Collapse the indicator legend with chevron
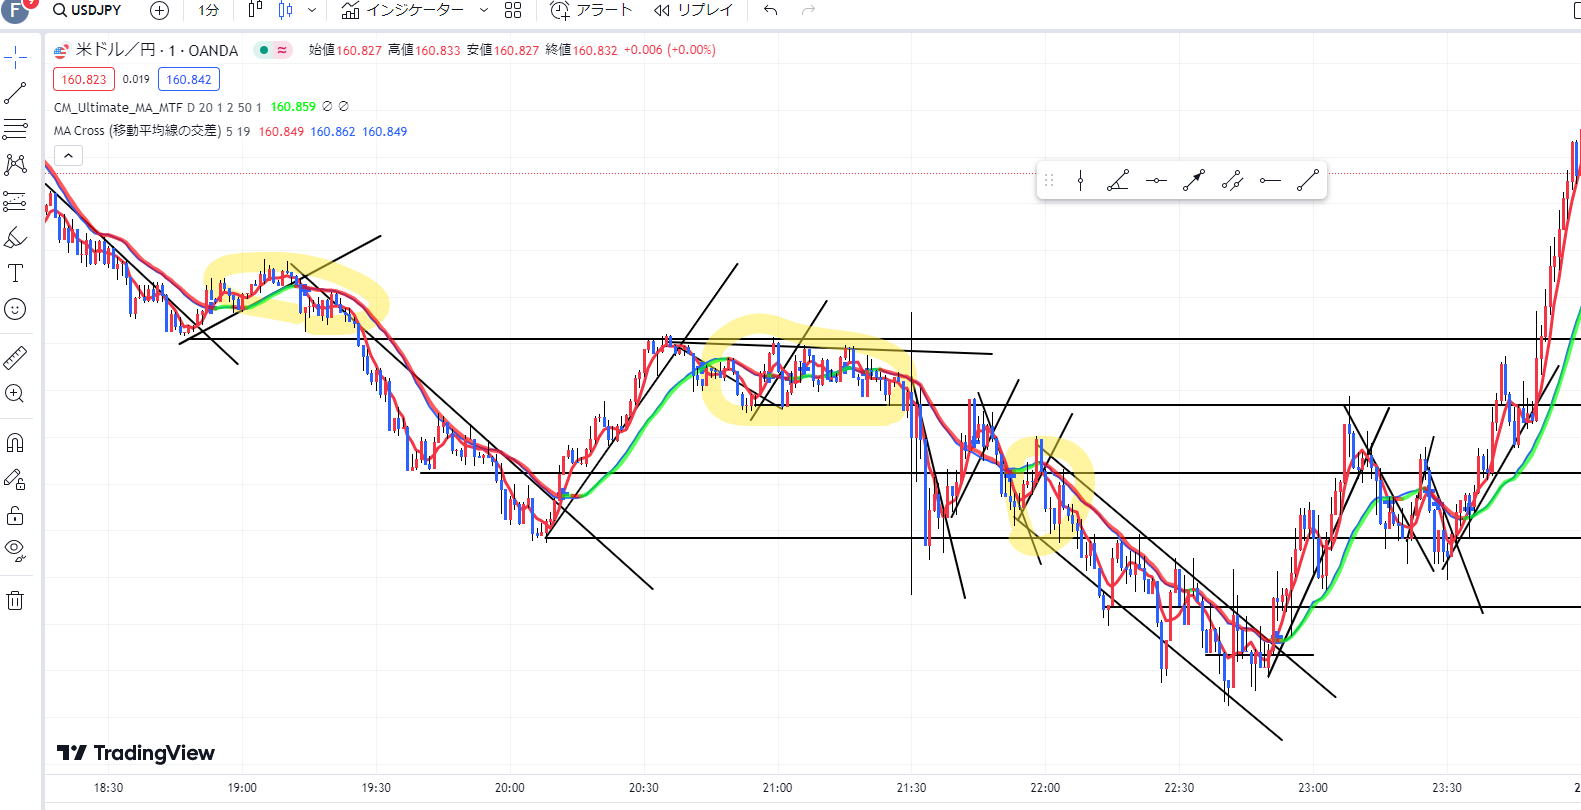This screenshot has width=1581, height=810. pyautogui.click(x=68, y=156)
